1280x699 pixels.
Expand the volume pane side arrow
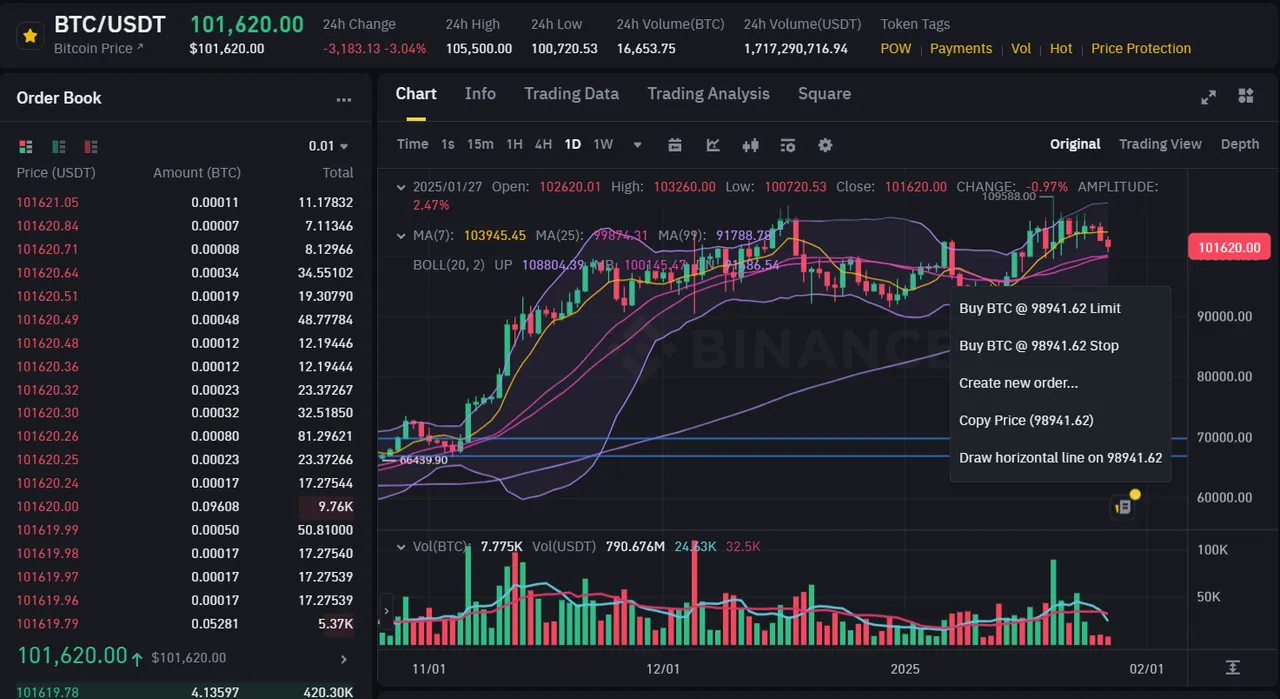click(x=386, y=609)
